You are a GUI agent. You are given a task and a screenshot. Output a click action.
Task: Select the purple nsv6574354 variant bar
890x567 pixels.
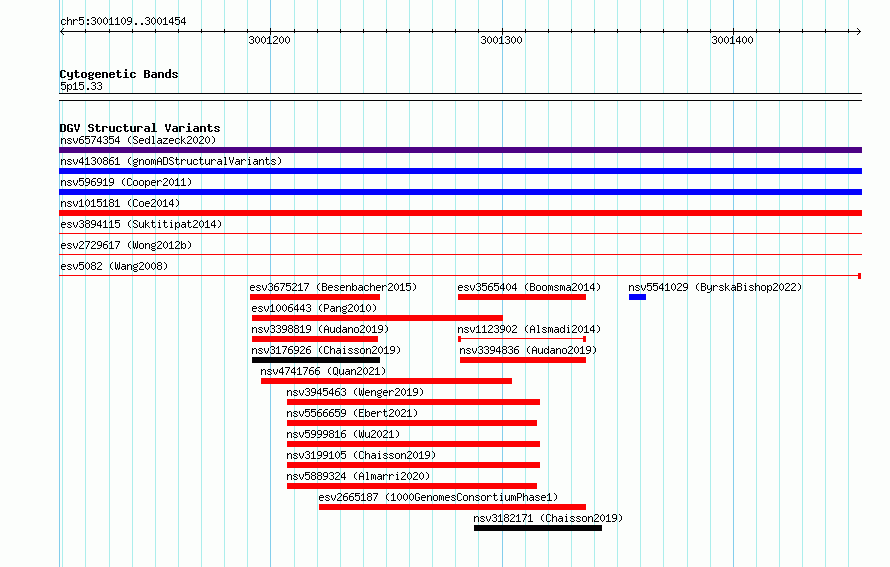click(x=460, y=150)
